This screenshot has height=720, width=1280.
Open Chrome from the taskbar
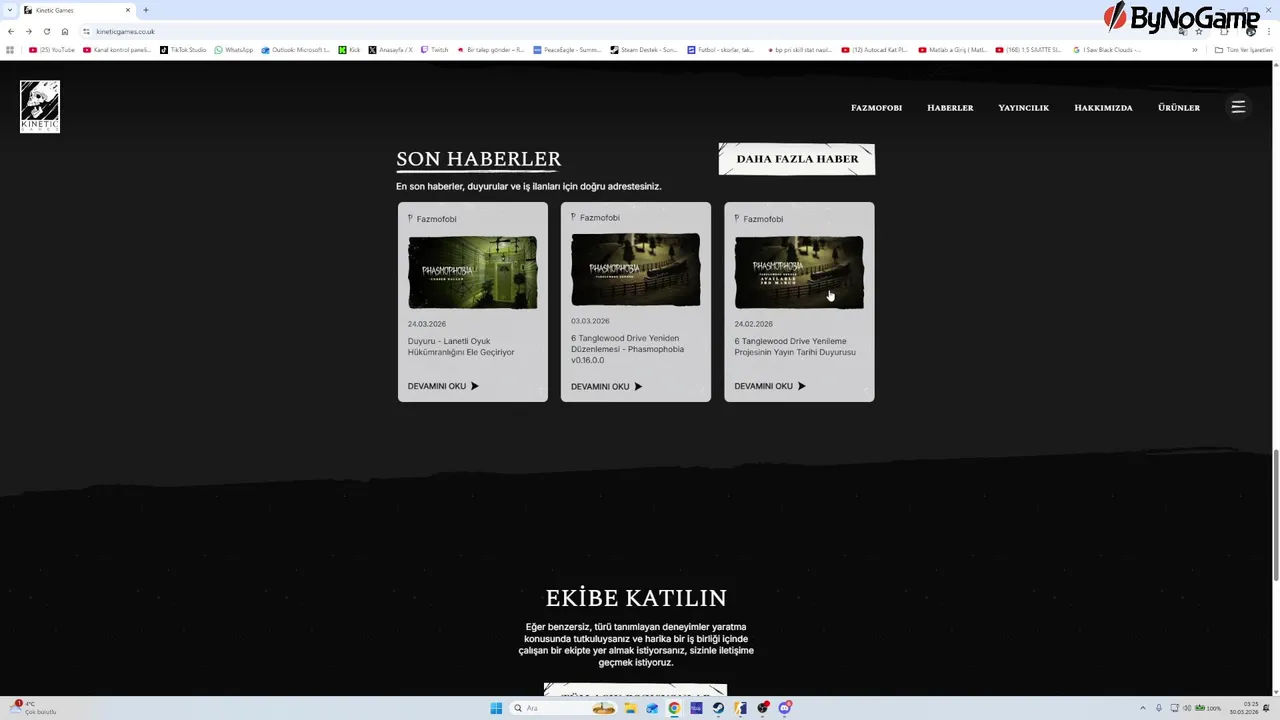click(x=674, y=708)
